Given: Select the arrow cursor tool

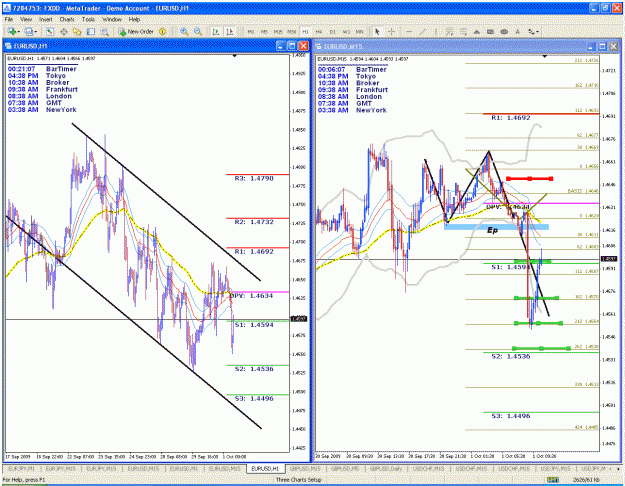Looking at the screenshot, I should click(377, 31).
